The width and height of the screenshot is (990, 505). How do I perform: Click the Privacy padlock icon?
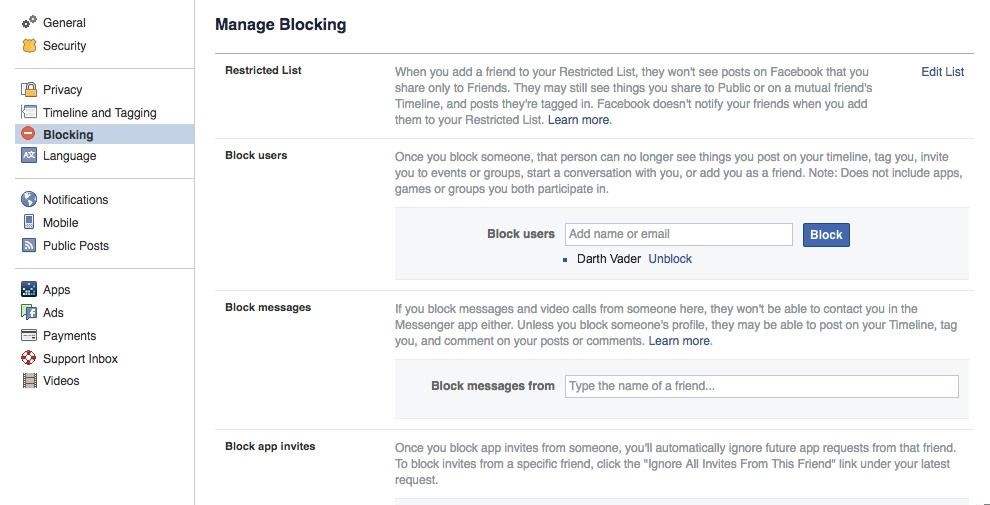pos(29,90)
